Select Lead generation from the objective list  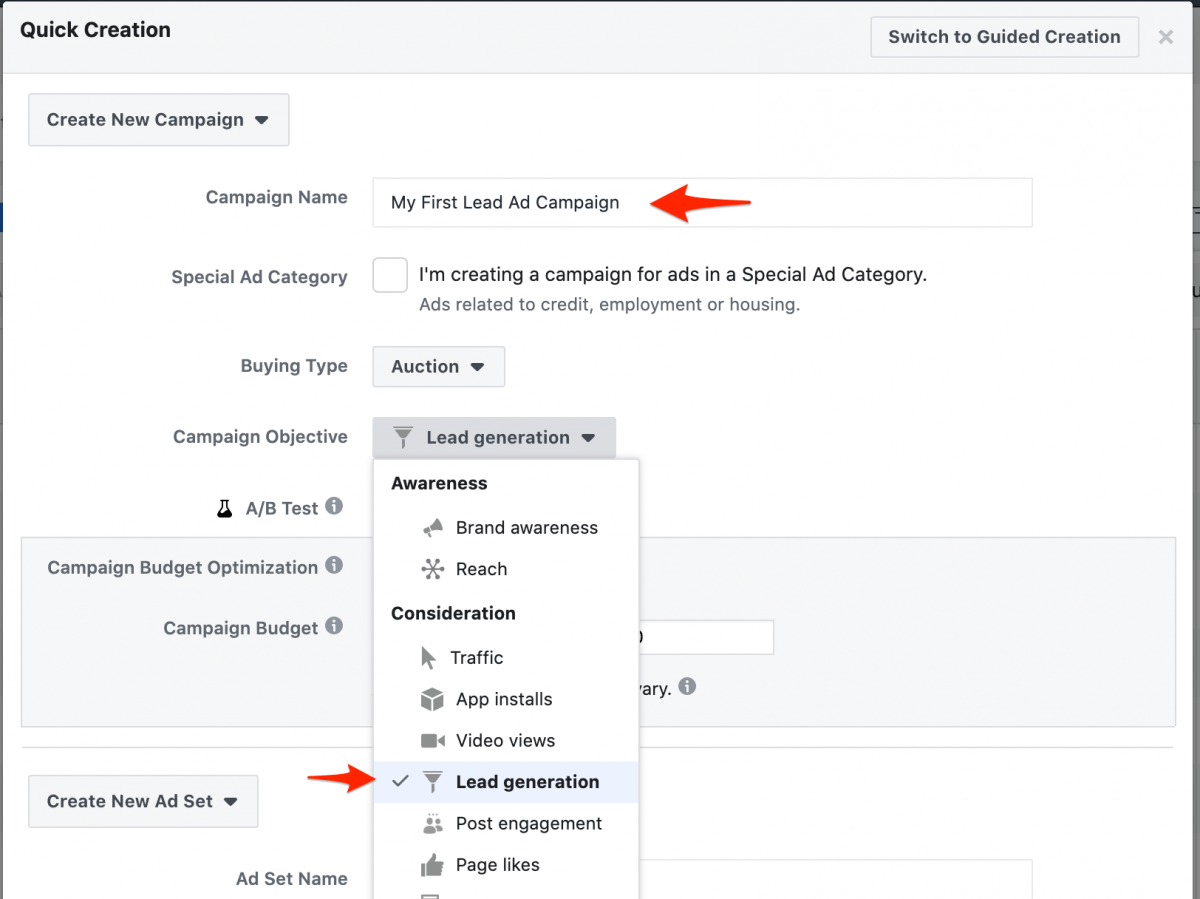point(528,782)
